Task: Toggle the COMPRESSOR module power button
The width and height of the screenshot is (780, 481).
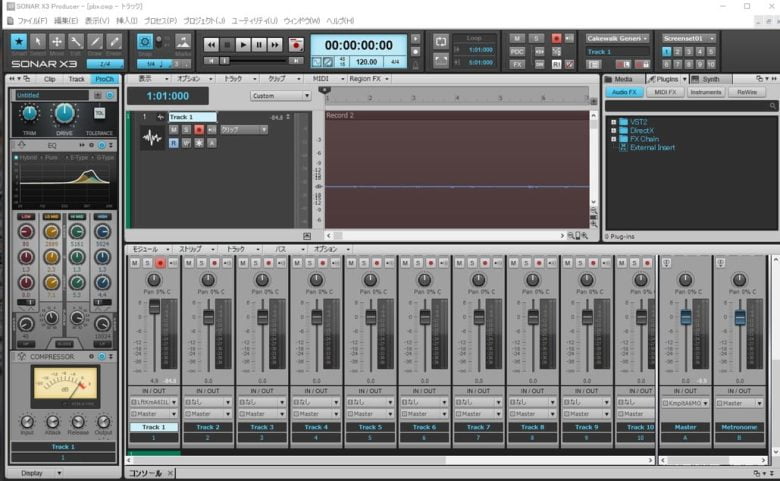Action: [101, 357]
